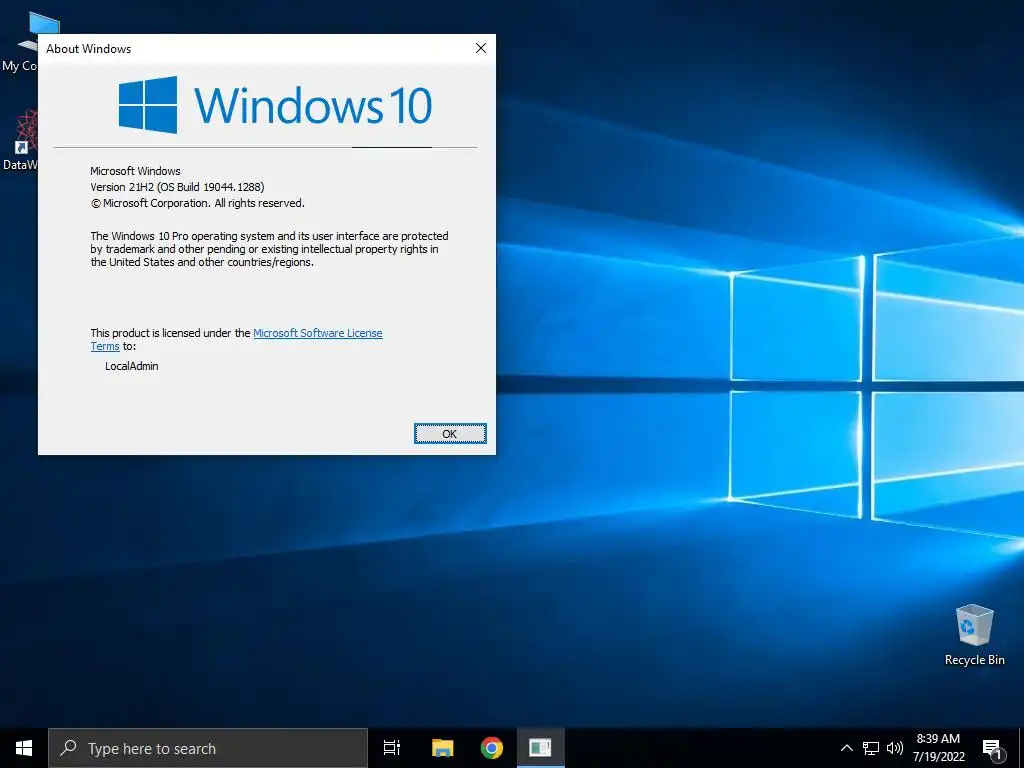Select the running winver taskbar app
Screen dimensions: 1024x768
541,748
